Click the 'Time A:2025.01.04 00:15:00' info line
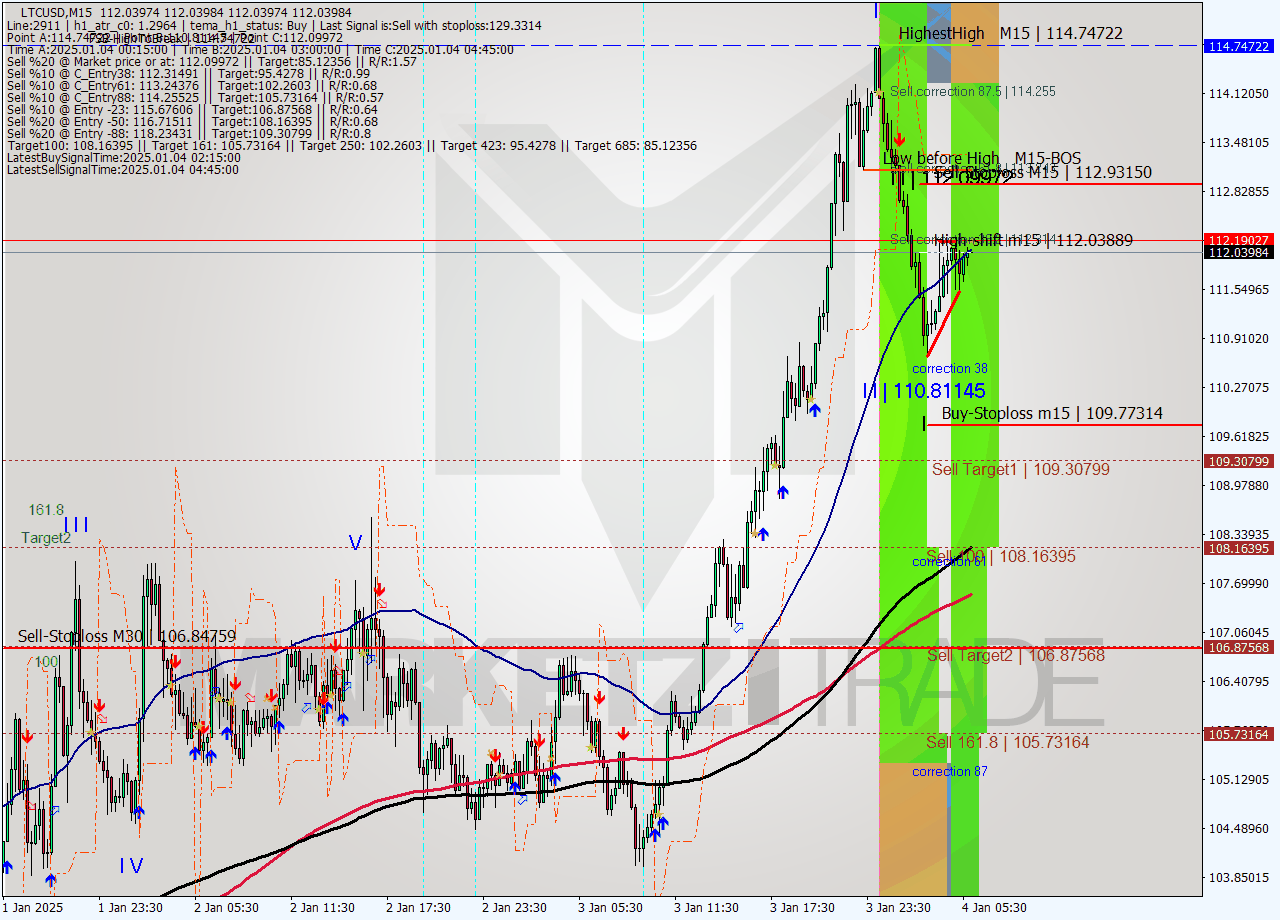1280x920 pixels. [x=260, y=49]
